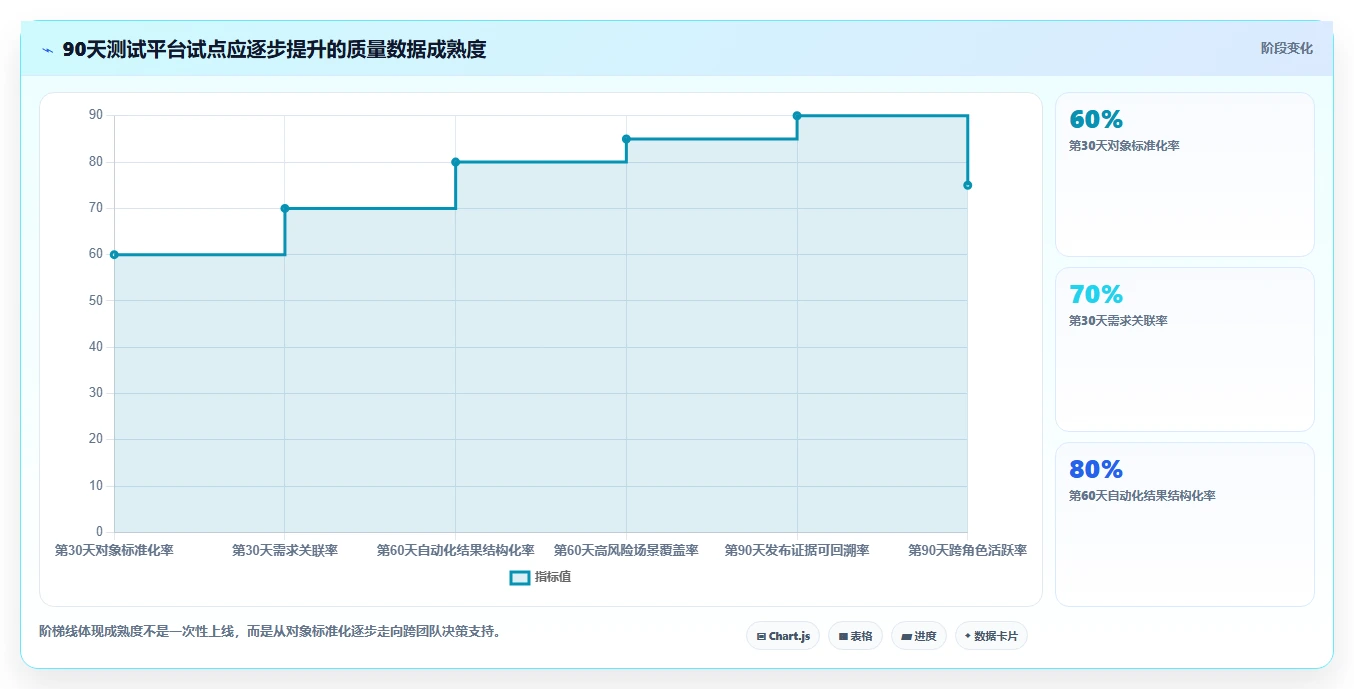
Task: Click the data point at value 70
Action: tap(285, 208)
